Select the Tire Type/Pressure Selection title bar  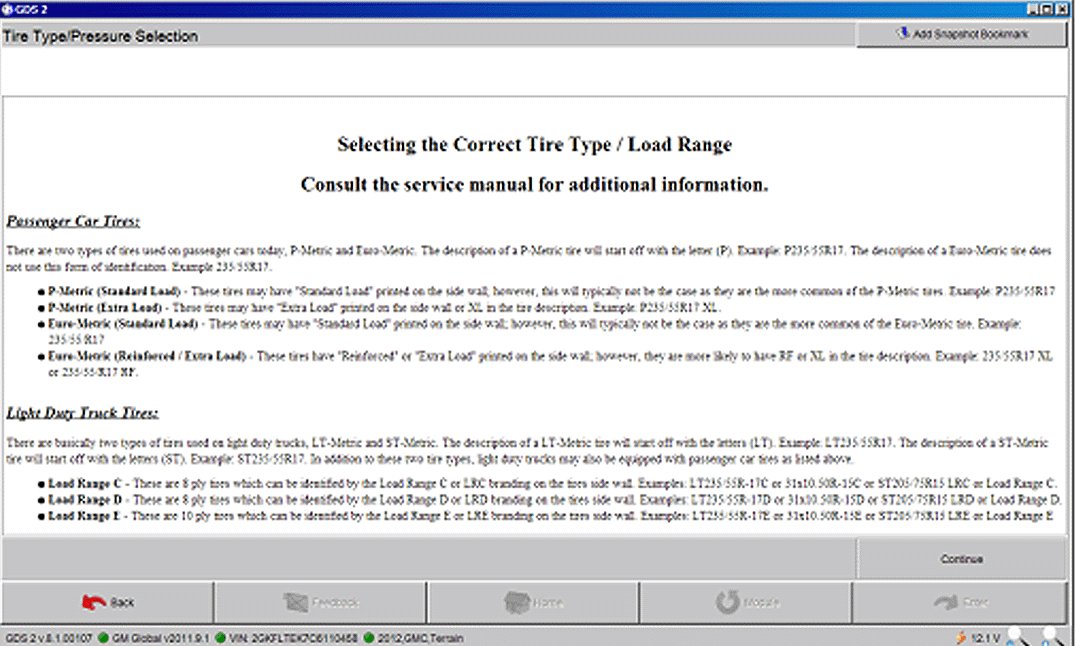tap(100, 36)
